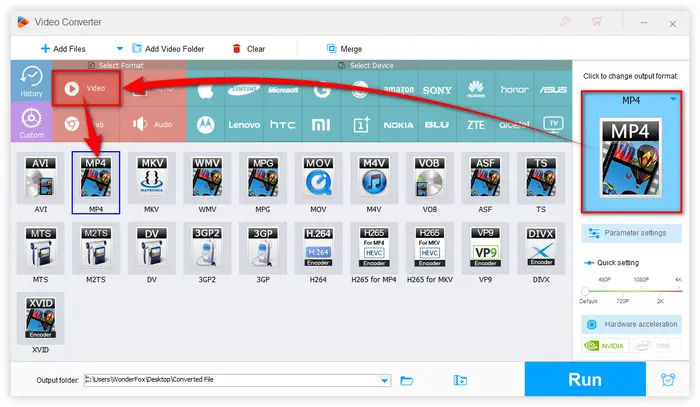Choose the Microsoft device brand

click(283, 90)
